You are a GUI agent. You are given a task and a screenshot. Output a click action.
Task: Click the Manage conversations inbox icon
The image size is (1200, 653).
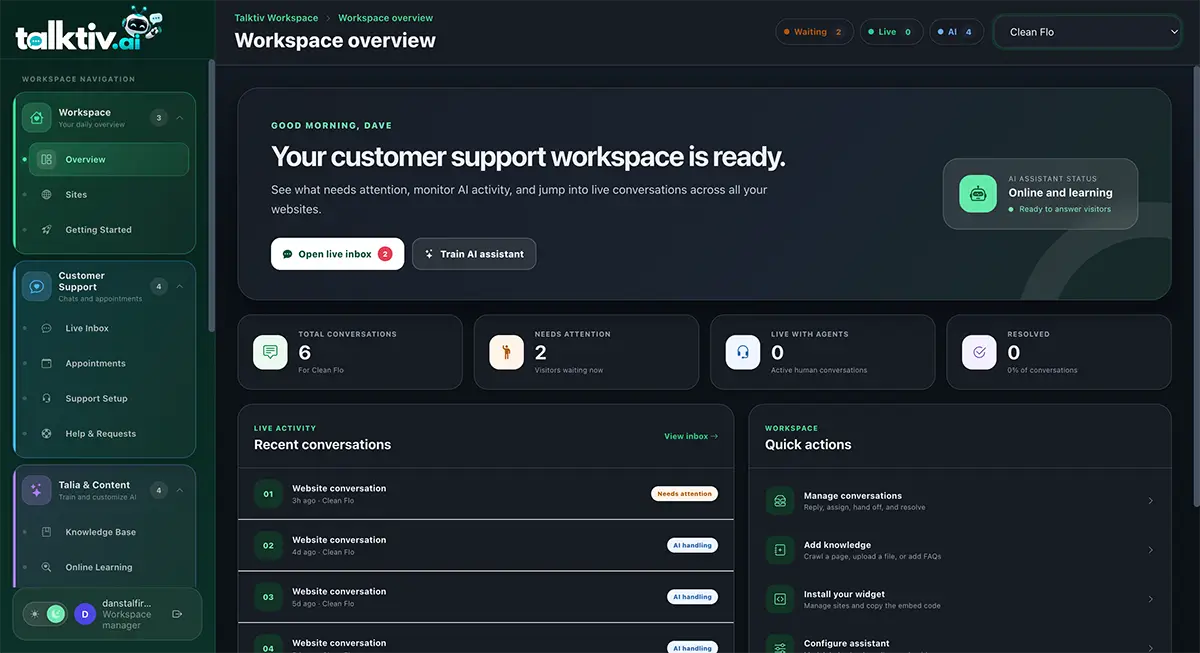(780, 501)
